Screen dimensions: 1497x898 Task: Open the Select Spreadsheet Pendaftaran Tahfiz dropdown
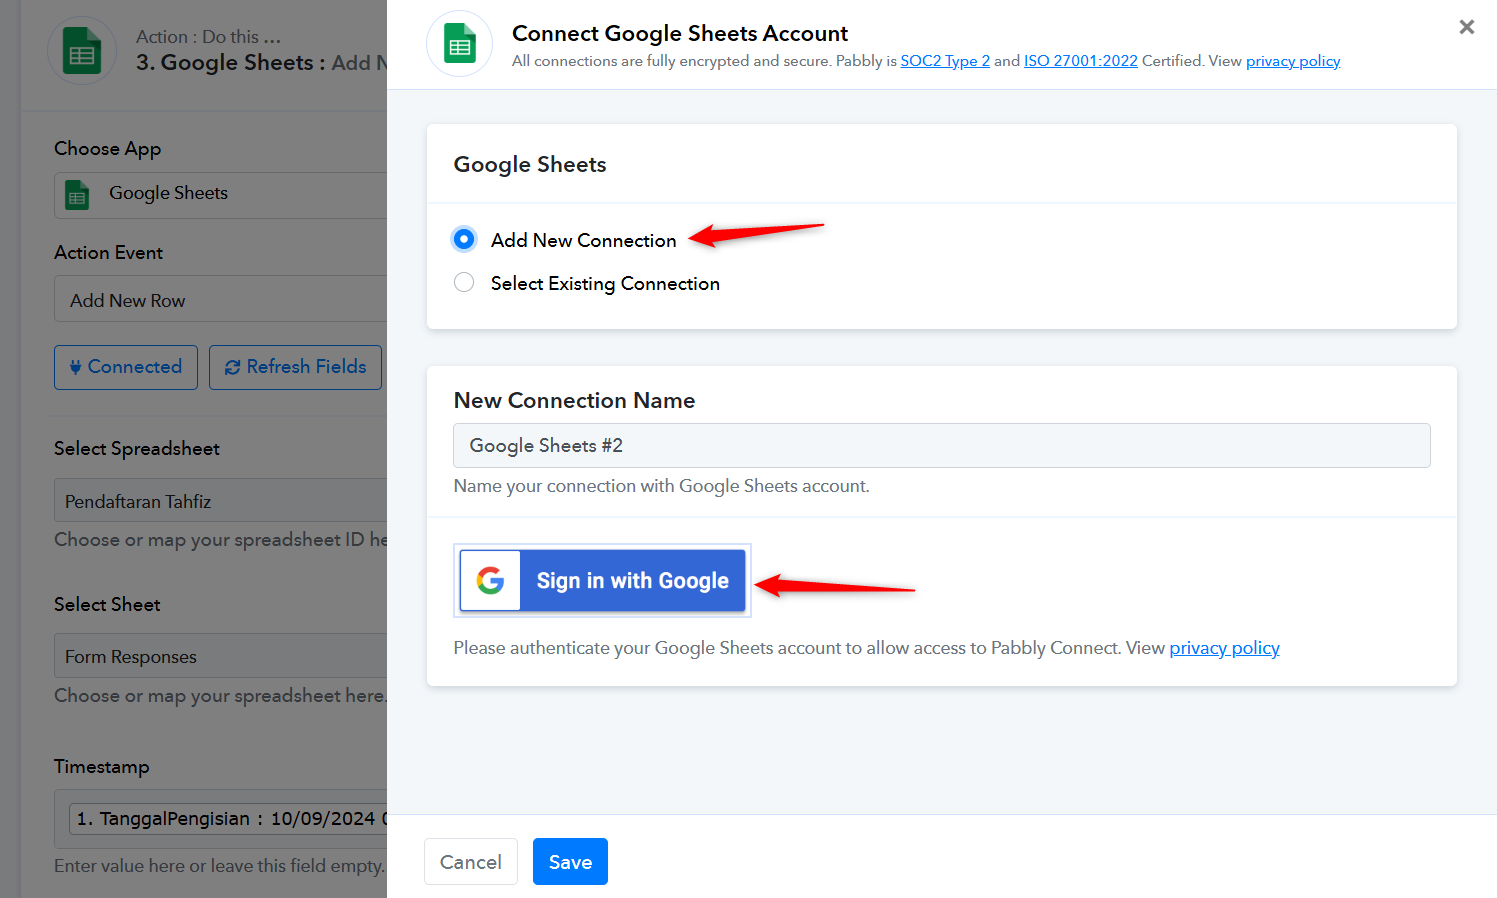point(220,500)
